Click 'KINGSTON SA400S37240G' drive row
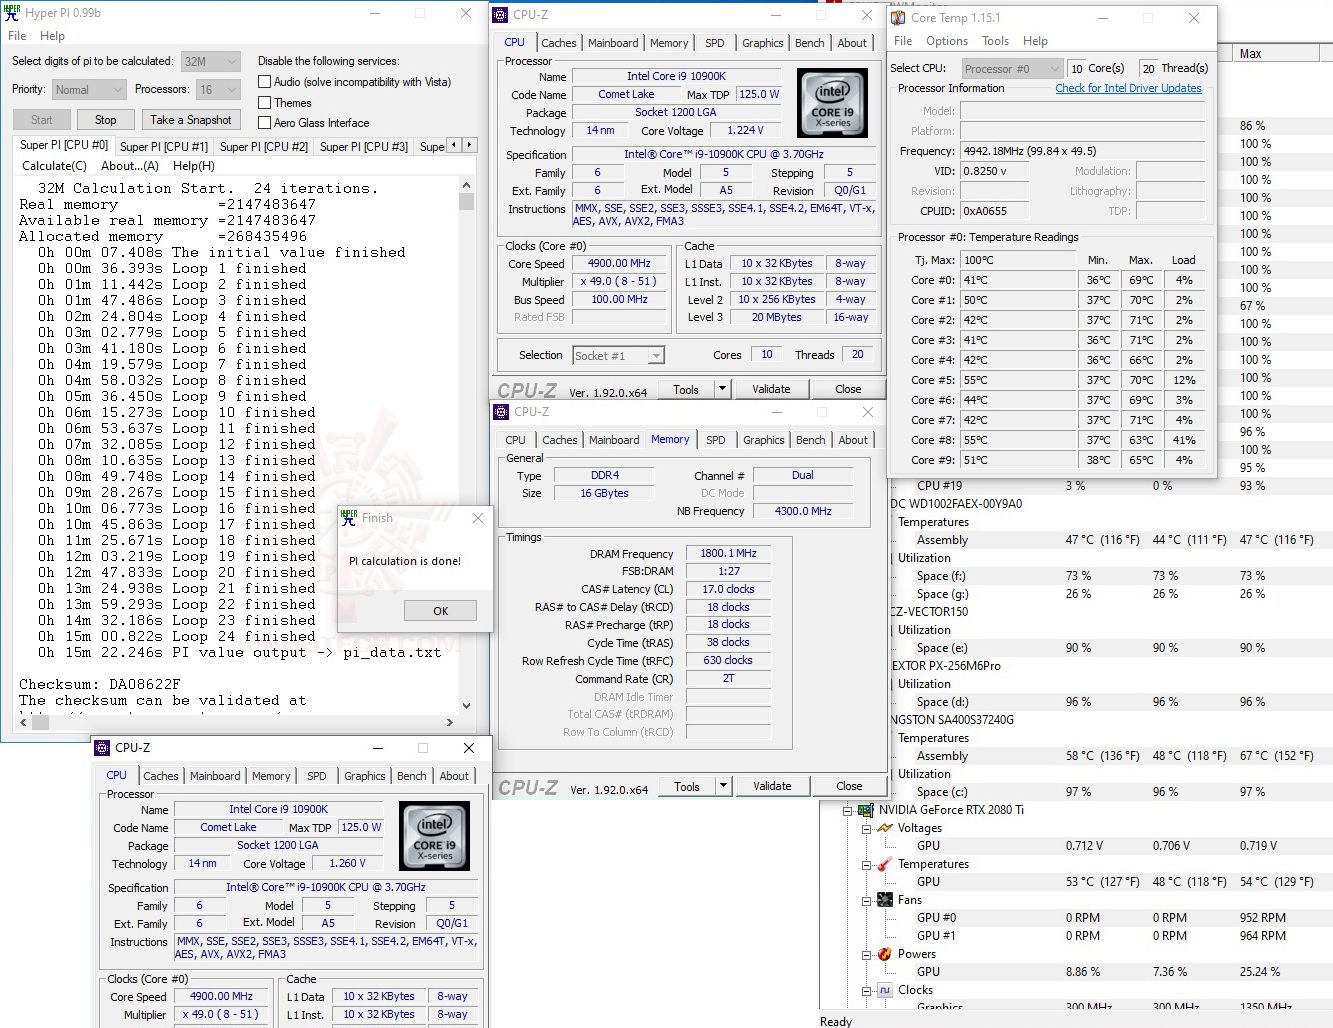1333x1028 pixels. tap(952, 720)
